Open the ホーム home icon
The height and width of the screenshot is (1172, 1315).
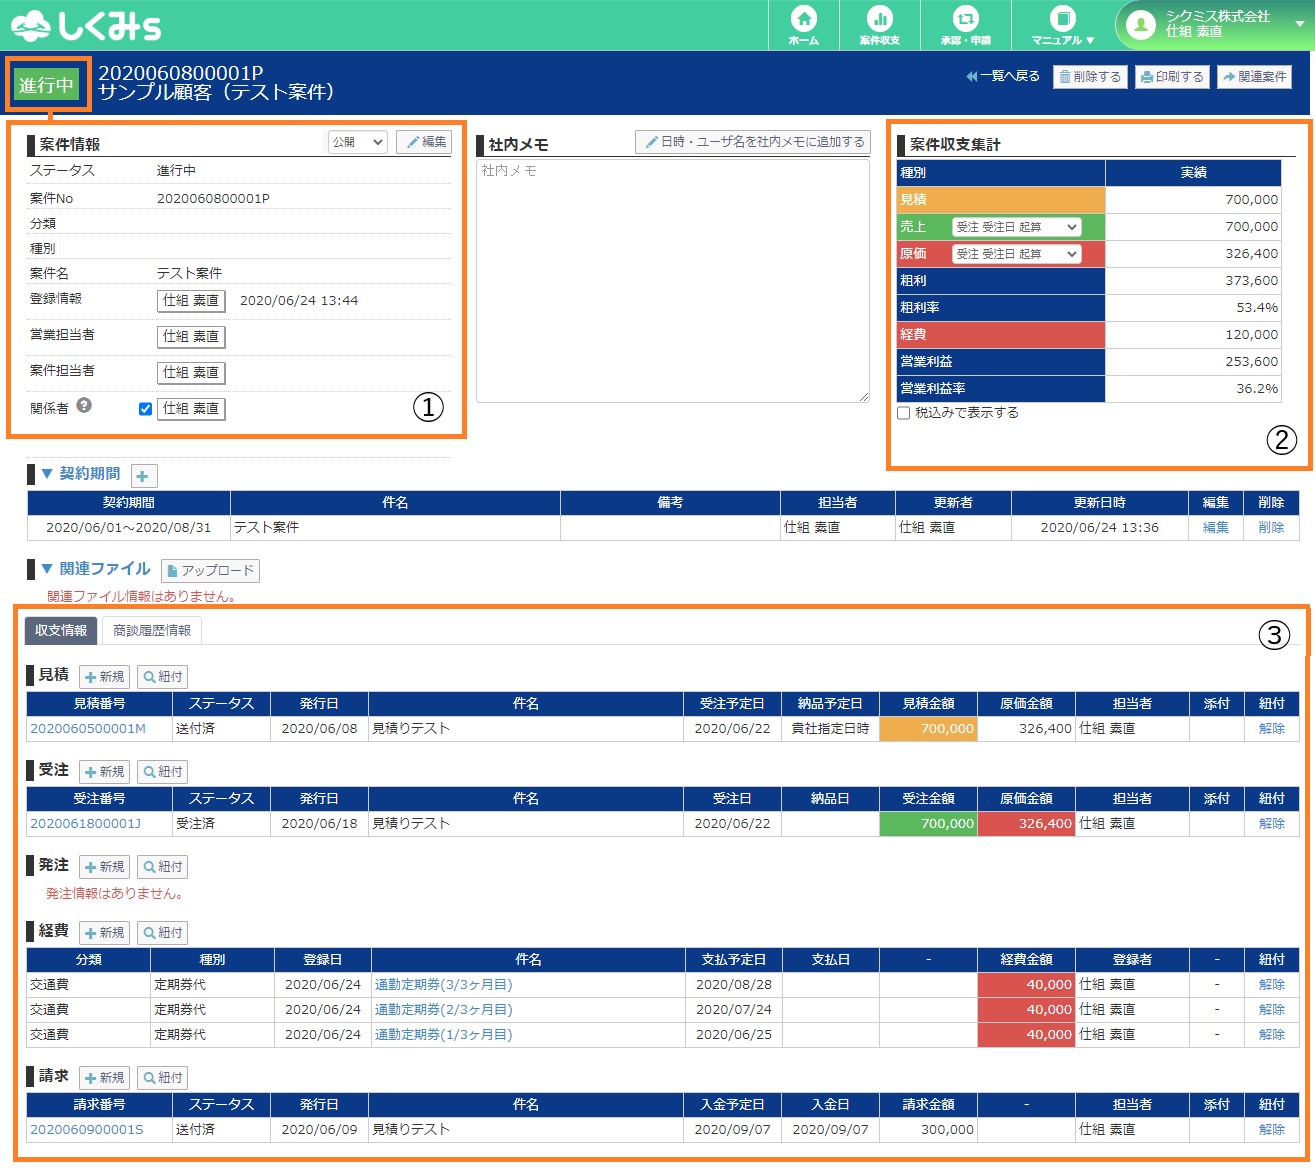point(804,25)
